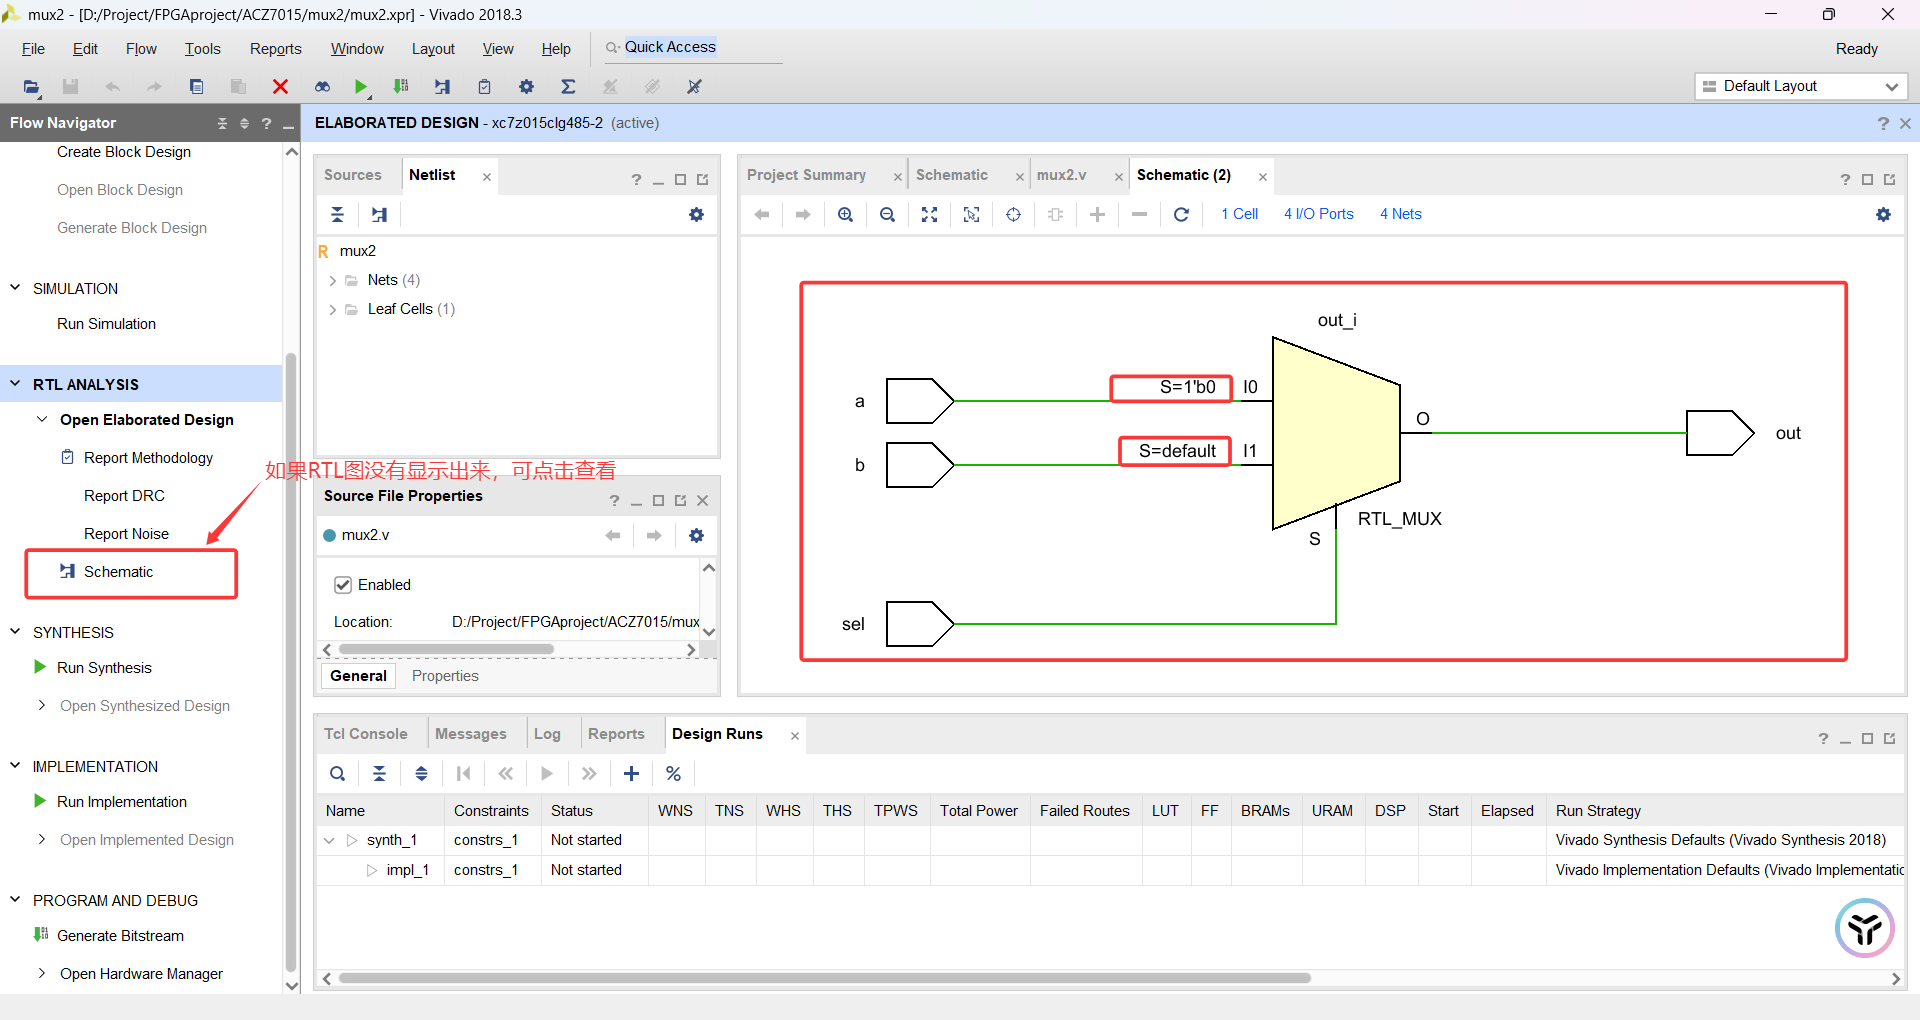Viewport: 1920px width, 1020px height.
Task: Click Run Simulation
Action: coord(106,324)
